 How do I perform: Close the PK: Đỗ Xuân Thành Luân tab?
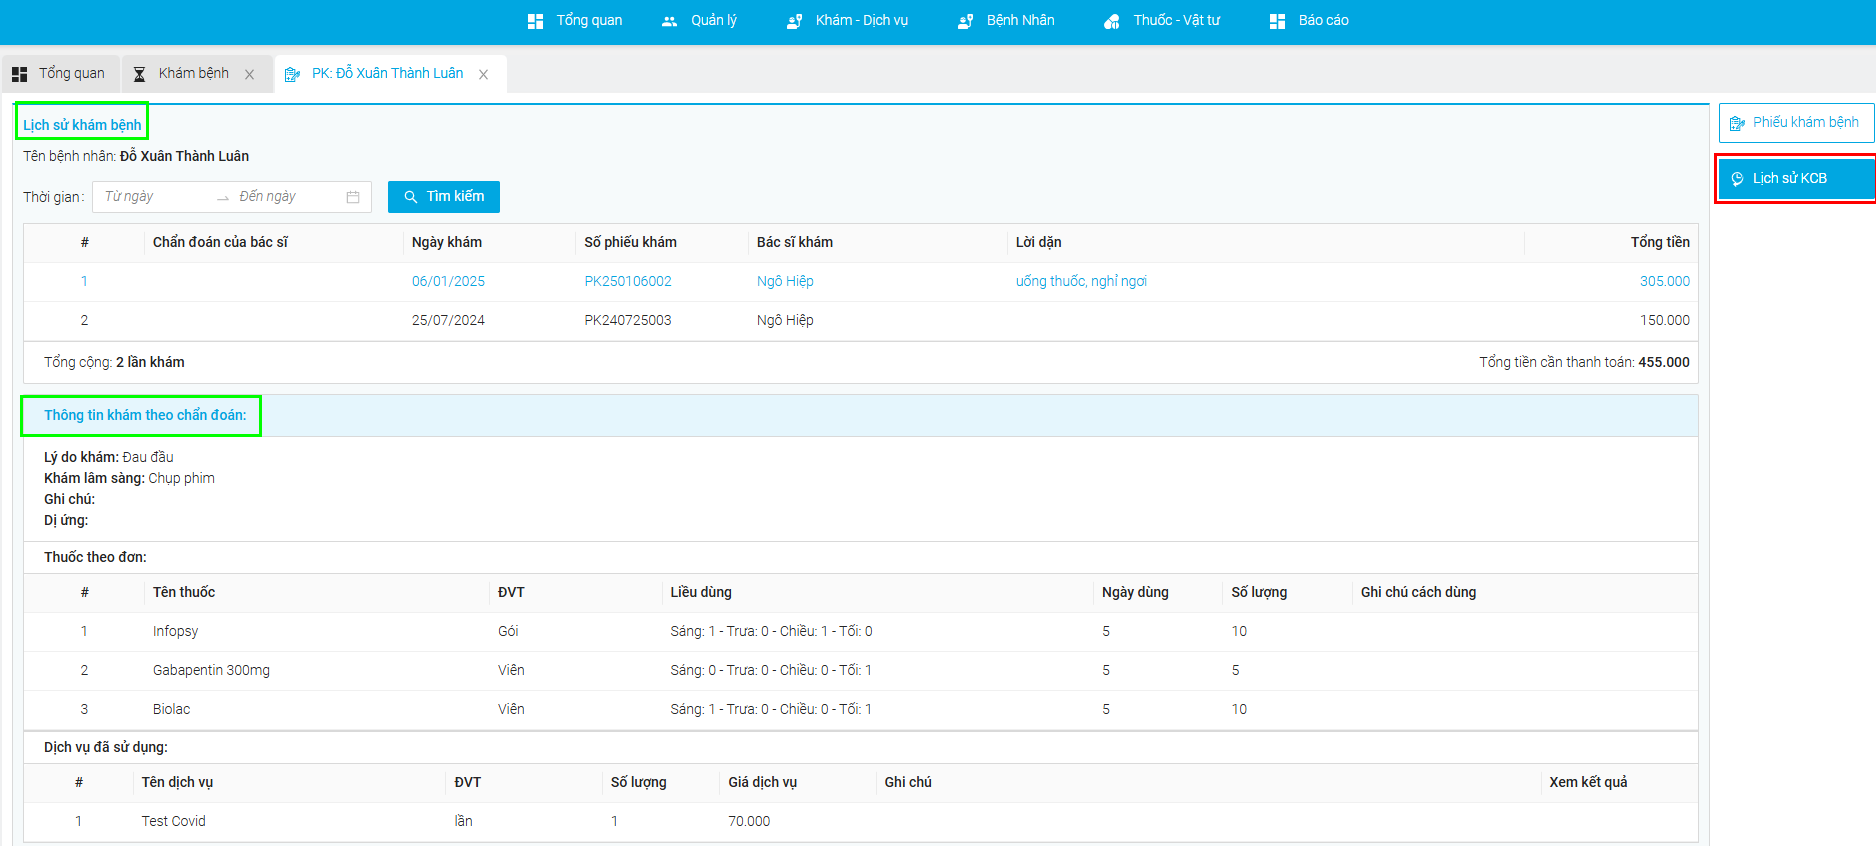[484, 75]
